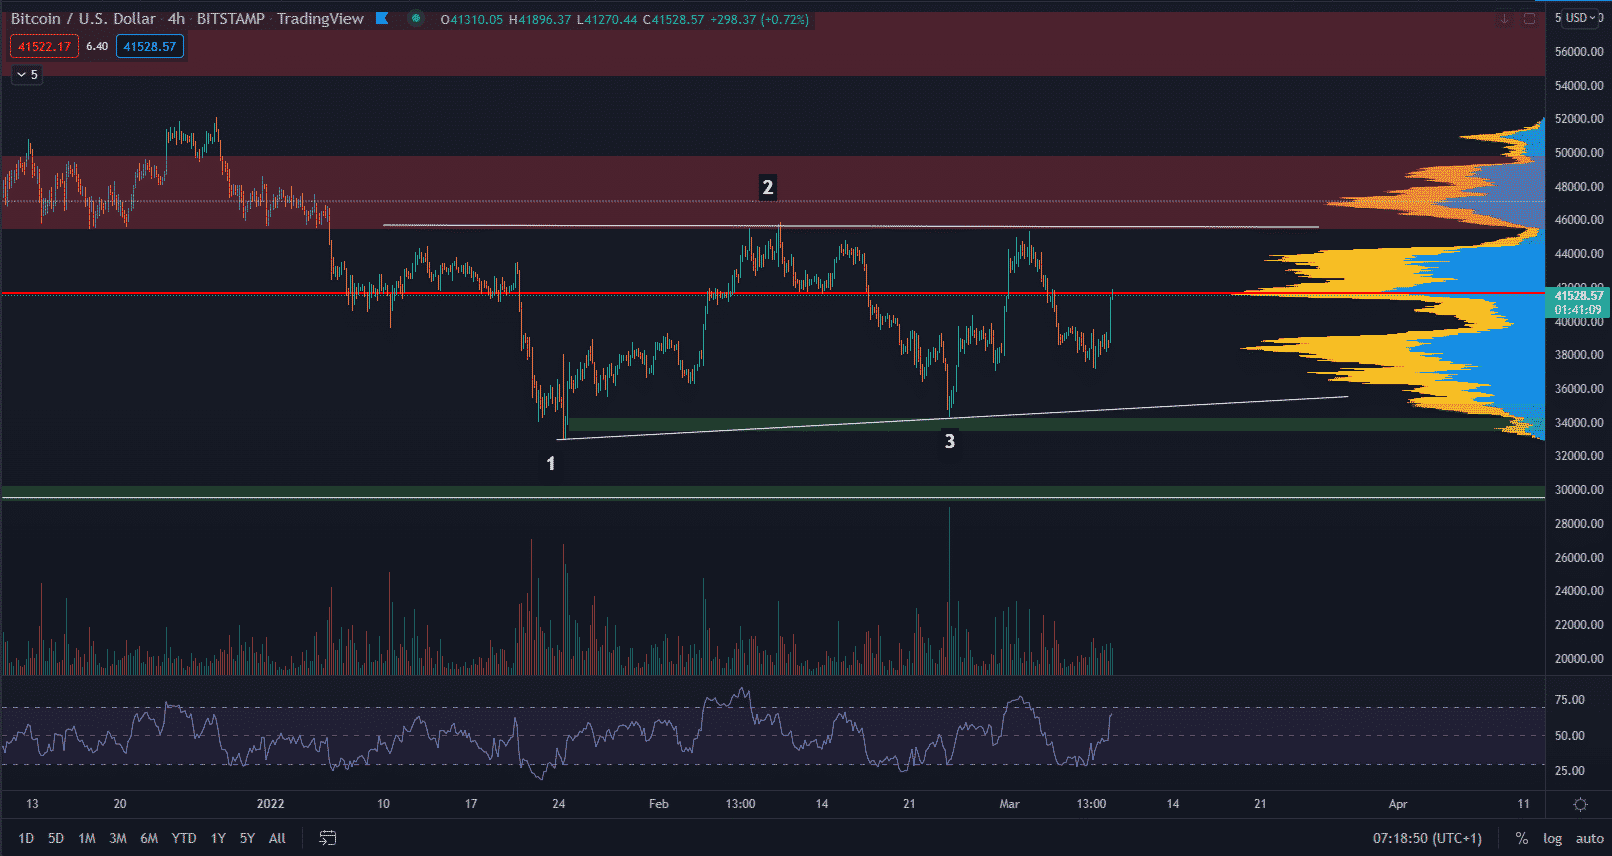Viewport: 1612px width, 856px height.
Task: Click the blue flag icon beside TradingView
Action: [x=382, y=18]
